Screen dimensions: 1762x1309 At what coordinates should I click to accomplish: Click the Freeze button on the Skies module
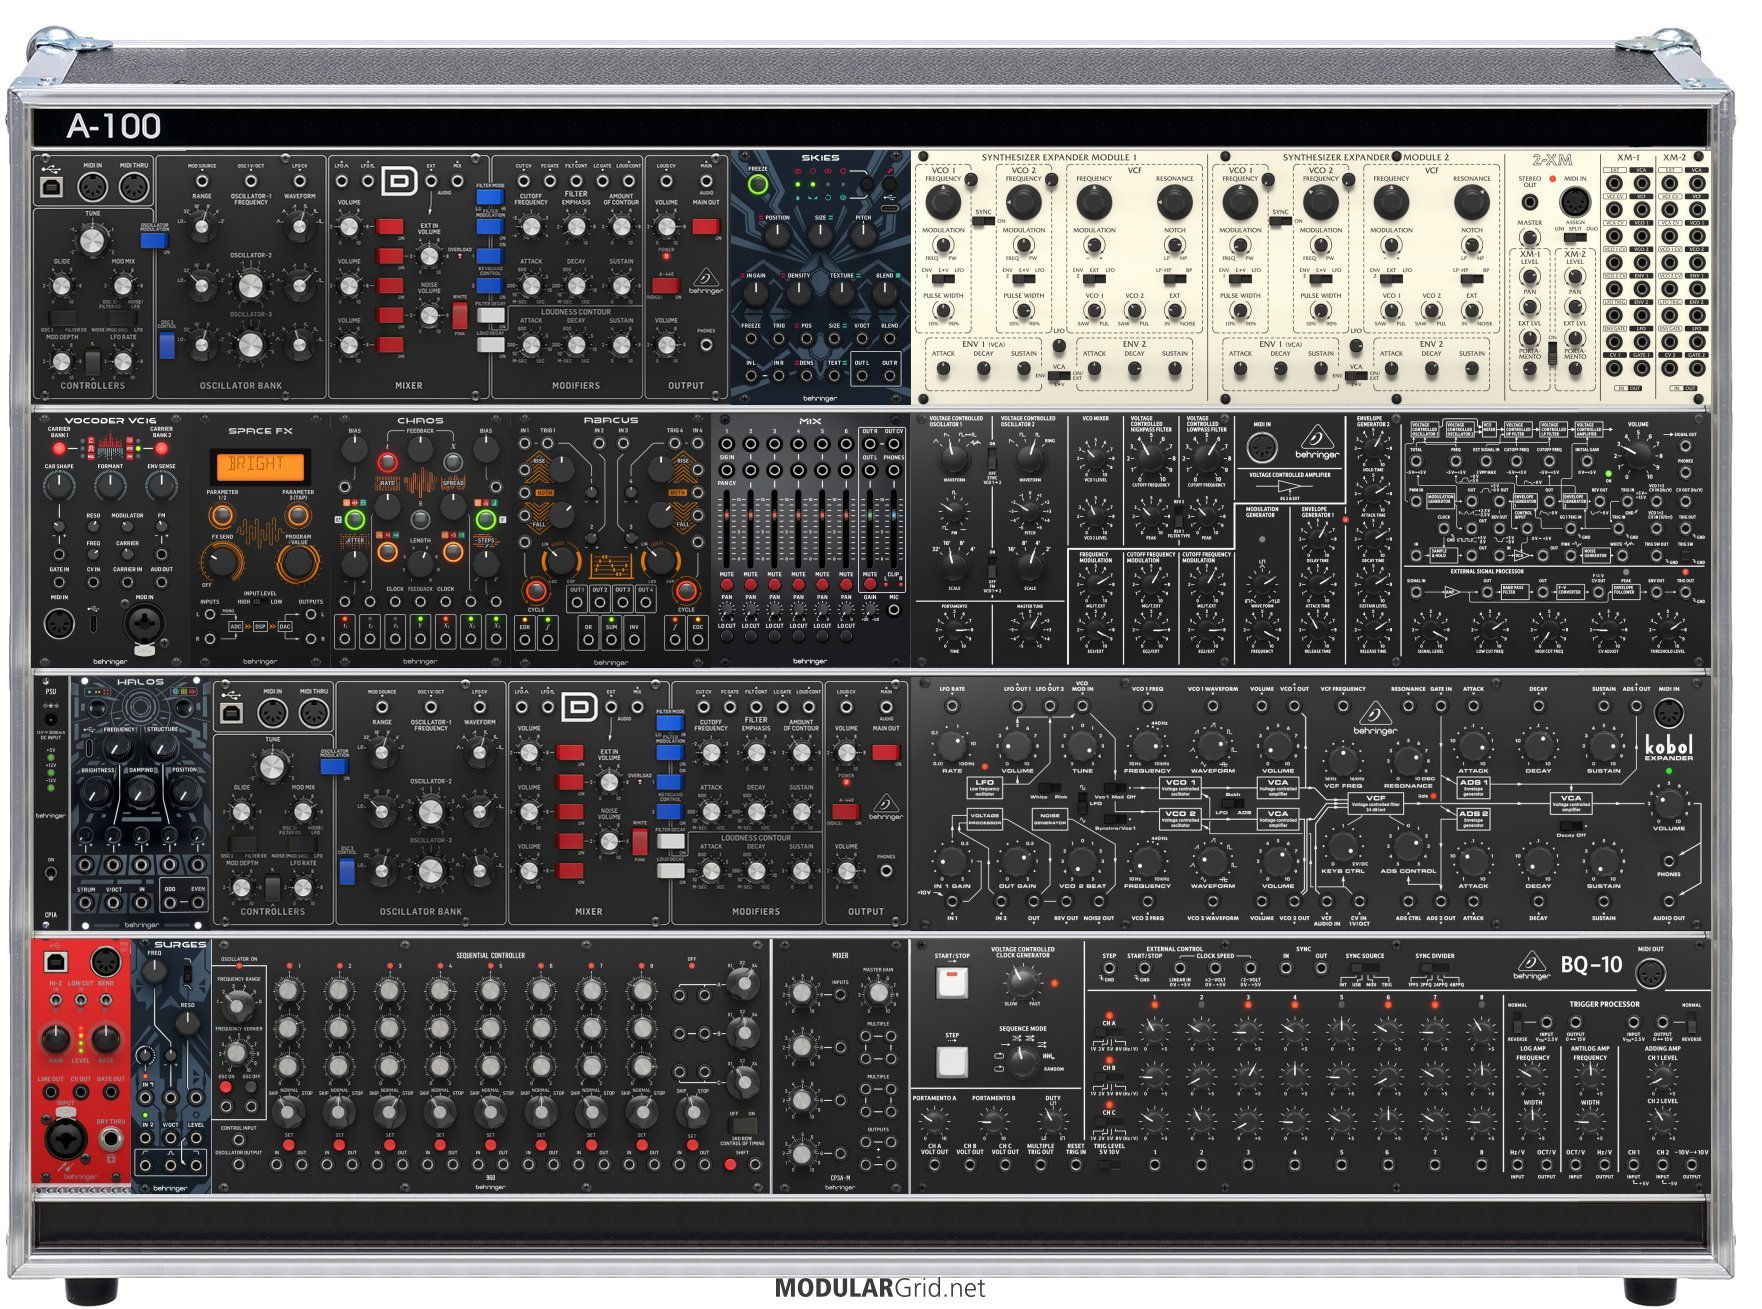pos(758,183)
